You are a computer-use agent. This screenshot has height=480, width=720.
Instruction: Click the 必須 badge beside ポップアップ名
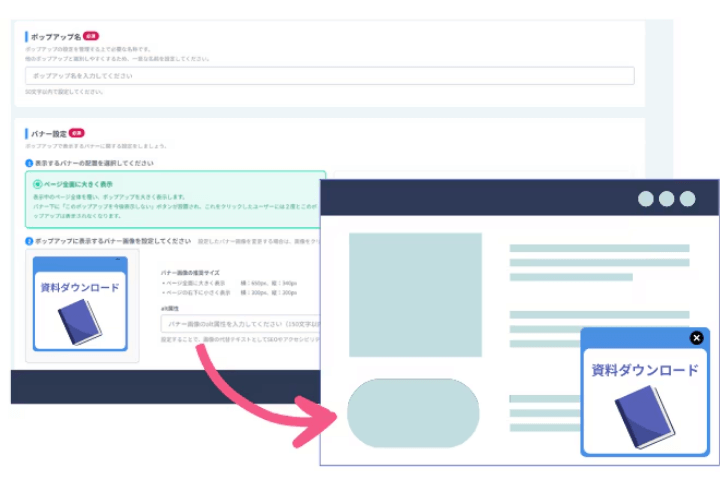point(91,36)
